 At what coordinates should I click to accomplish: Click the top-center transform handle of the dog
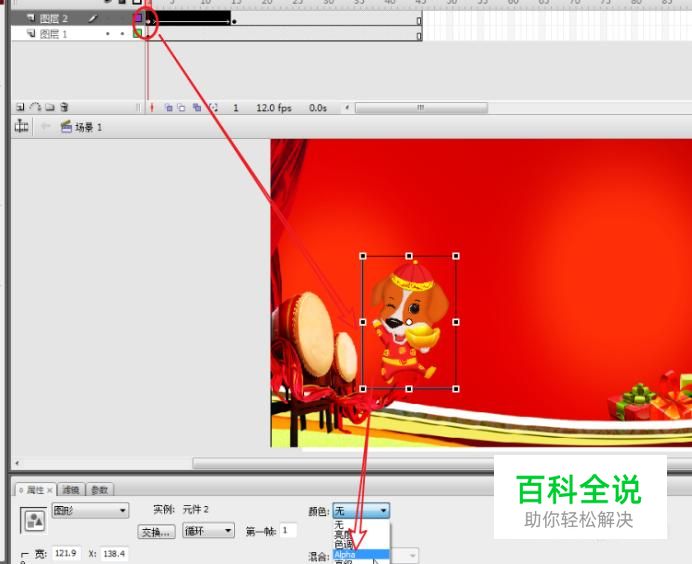pyautogui.click(x=409, y=256)
